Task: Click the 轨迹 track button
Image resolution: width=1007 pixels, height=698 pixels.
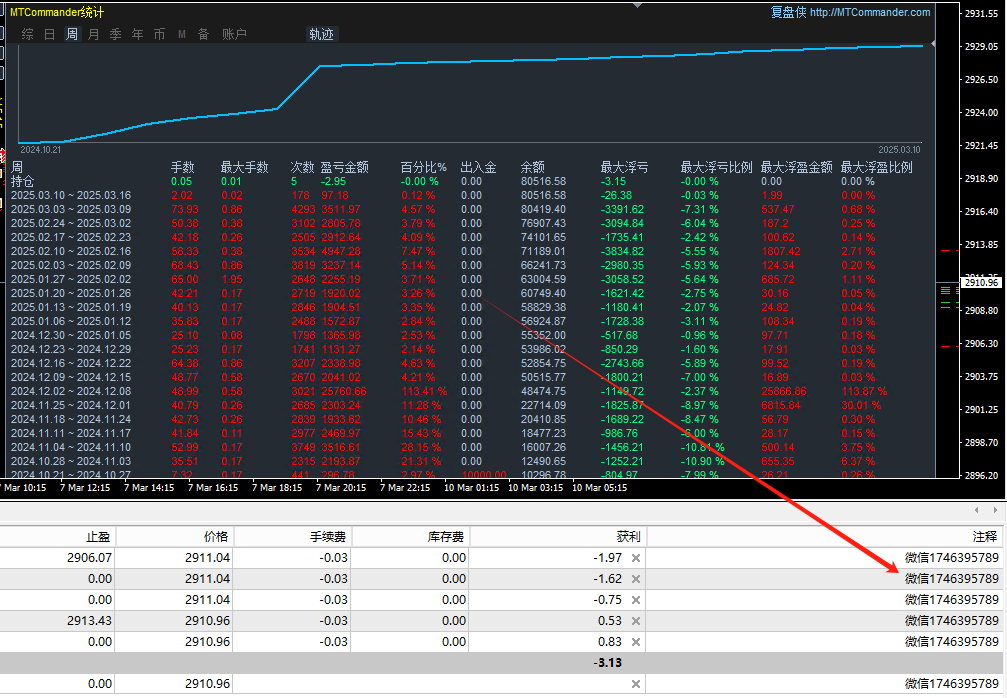Action: click(321, 34)
